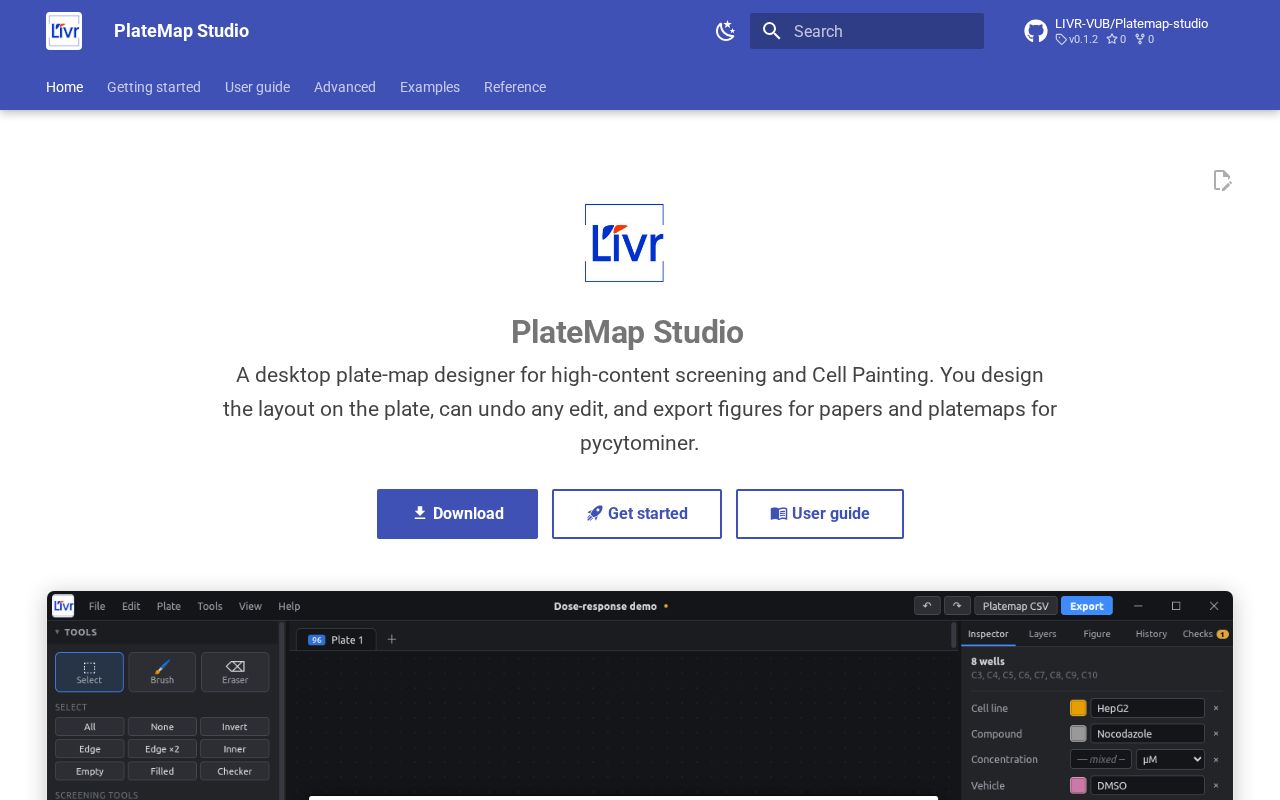Image resolution: width=1280 pixels, height=800 pixels.
Task: Select the Examples tab
Action: pos(430,87)
